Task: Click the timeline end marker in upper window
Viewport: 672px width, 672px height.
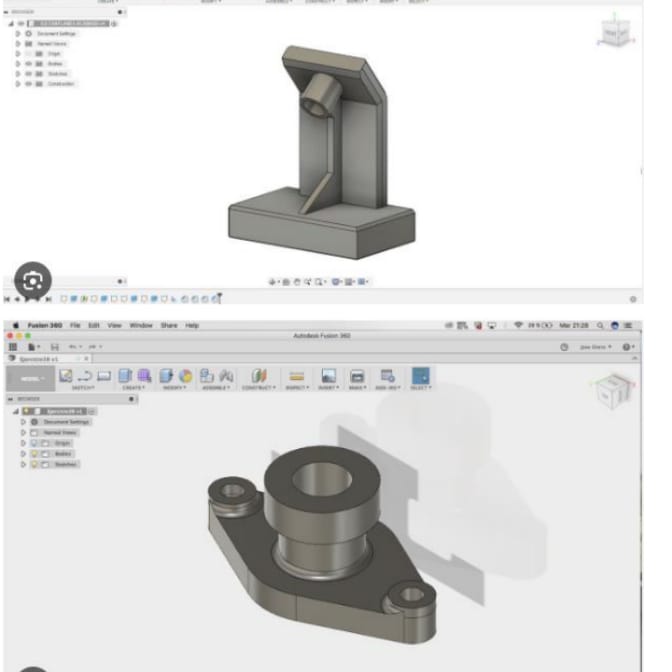Action: [218, 298]
